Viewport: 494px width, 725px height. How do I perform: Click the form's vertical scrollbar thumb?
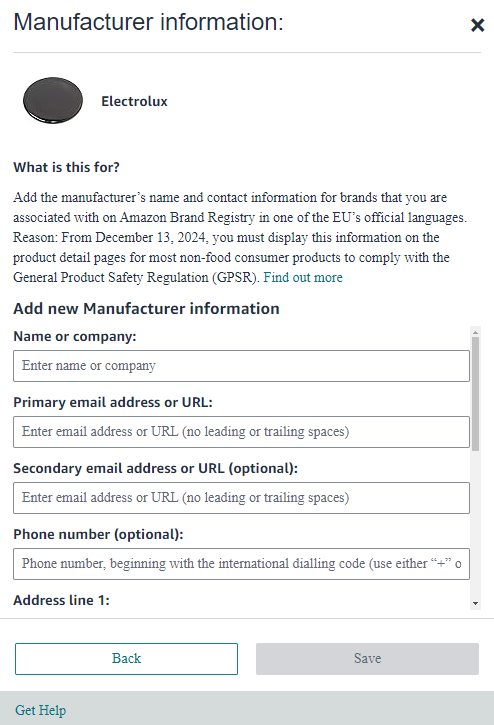475,394
